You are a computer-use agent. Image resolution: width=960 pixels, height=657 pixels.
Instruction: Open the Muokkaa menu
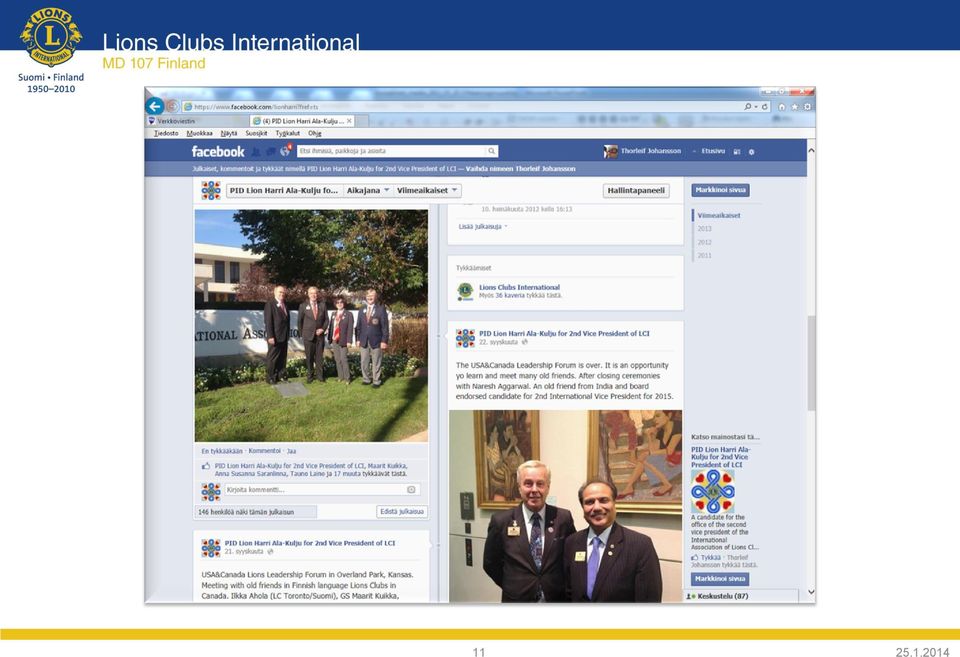200,133
